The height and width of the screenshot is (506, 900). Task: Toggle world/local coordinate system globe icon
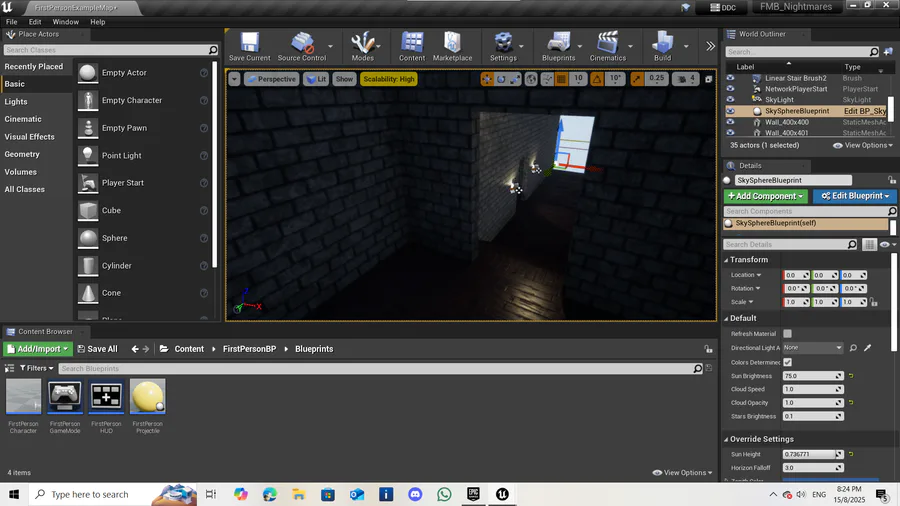point(531,79)
